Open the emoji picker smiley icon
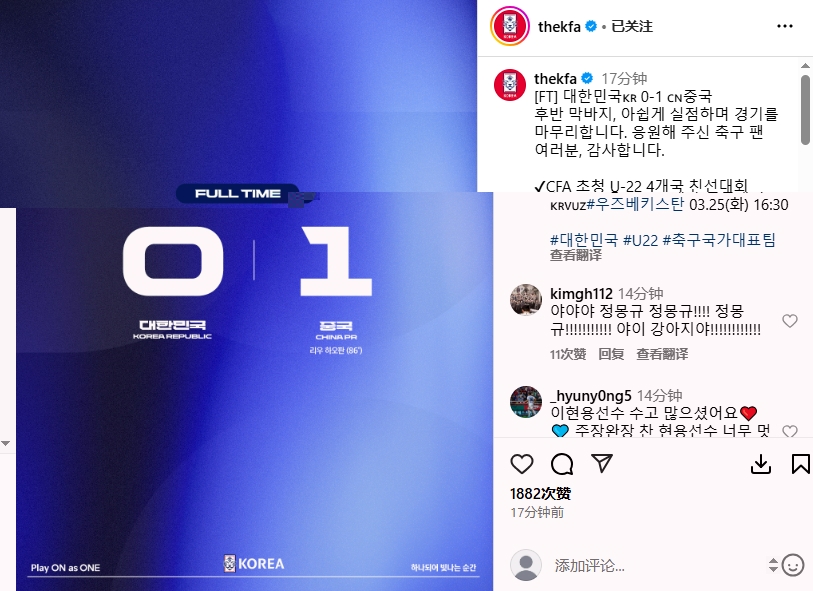Image resolution: width=813 pixels, height=591 pixels. [793, 565]
